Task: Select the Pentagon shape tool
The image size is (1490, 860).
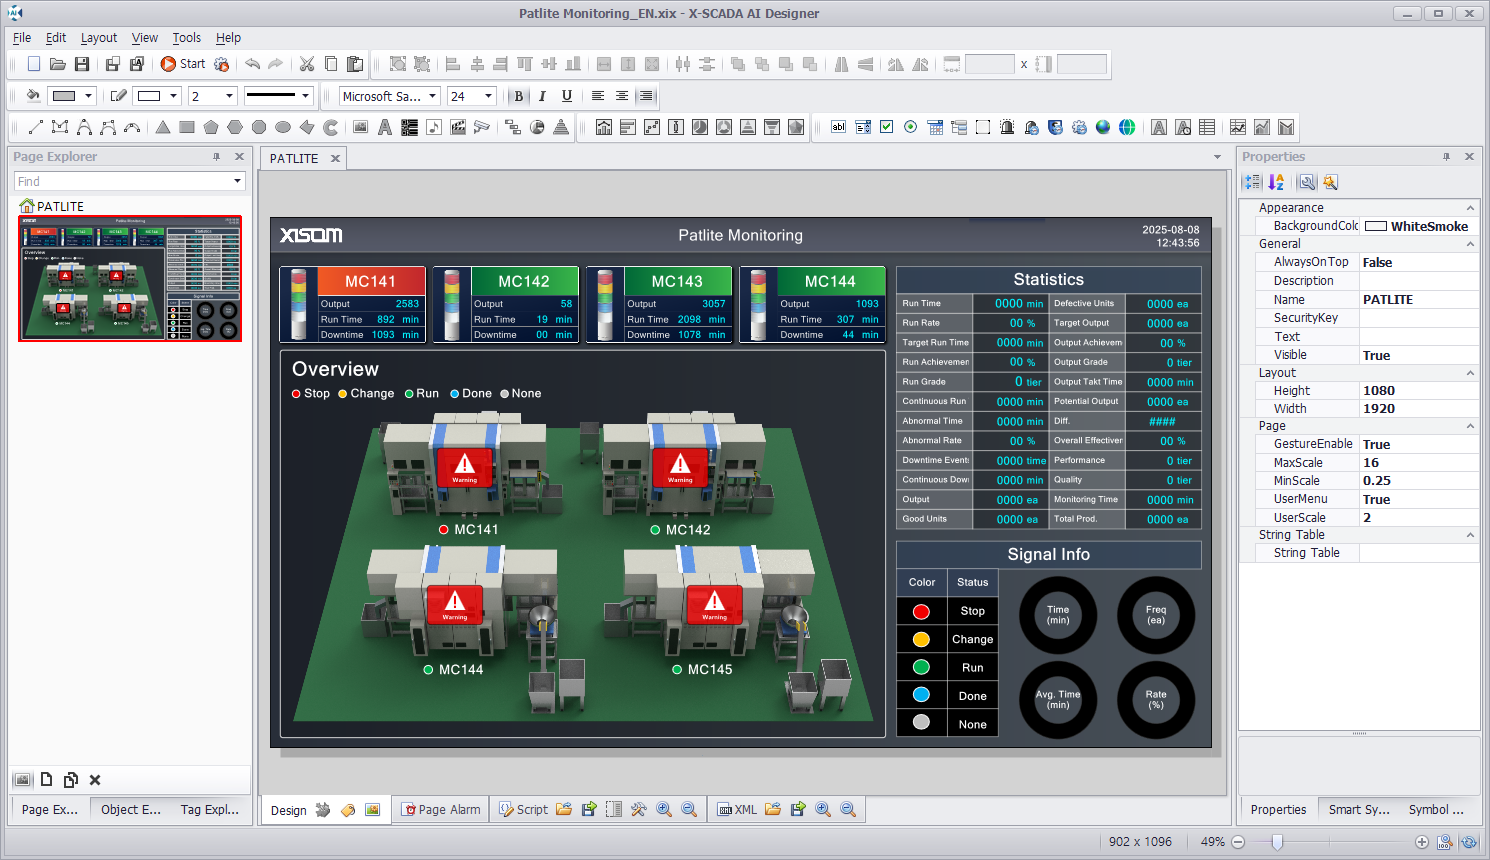Action: click(211, 127)
